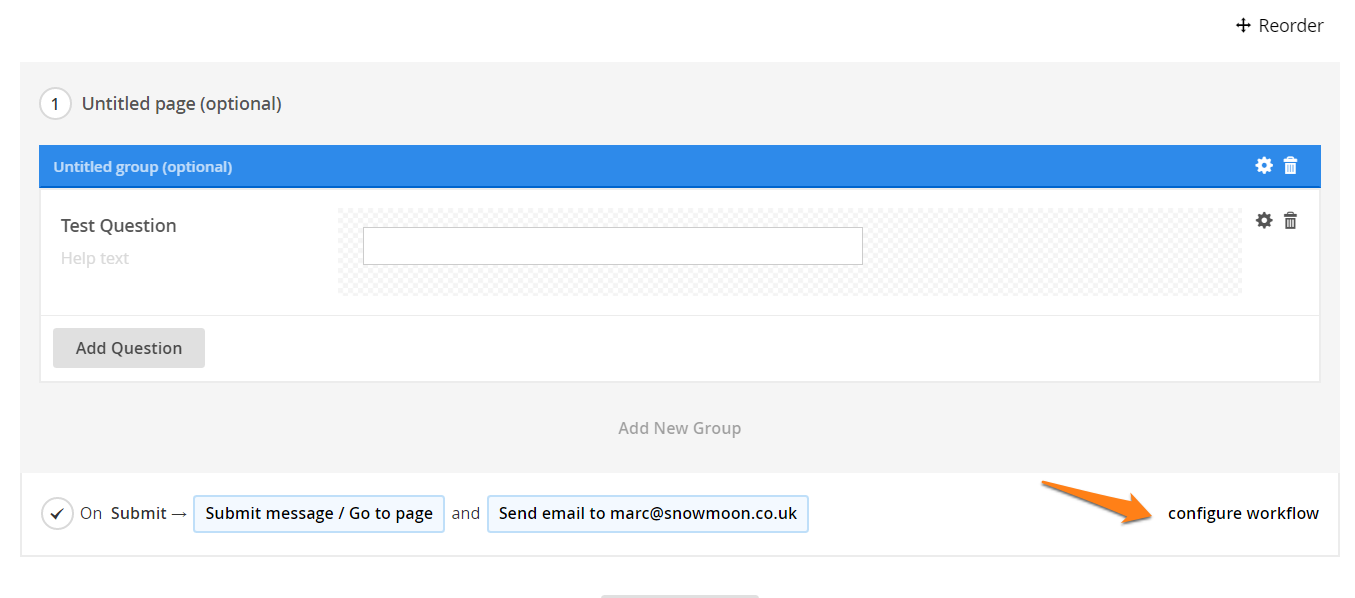The width and height of the screenshot is (1355, 598).
Task: Click the Test Question label
Action: [118, 226]
